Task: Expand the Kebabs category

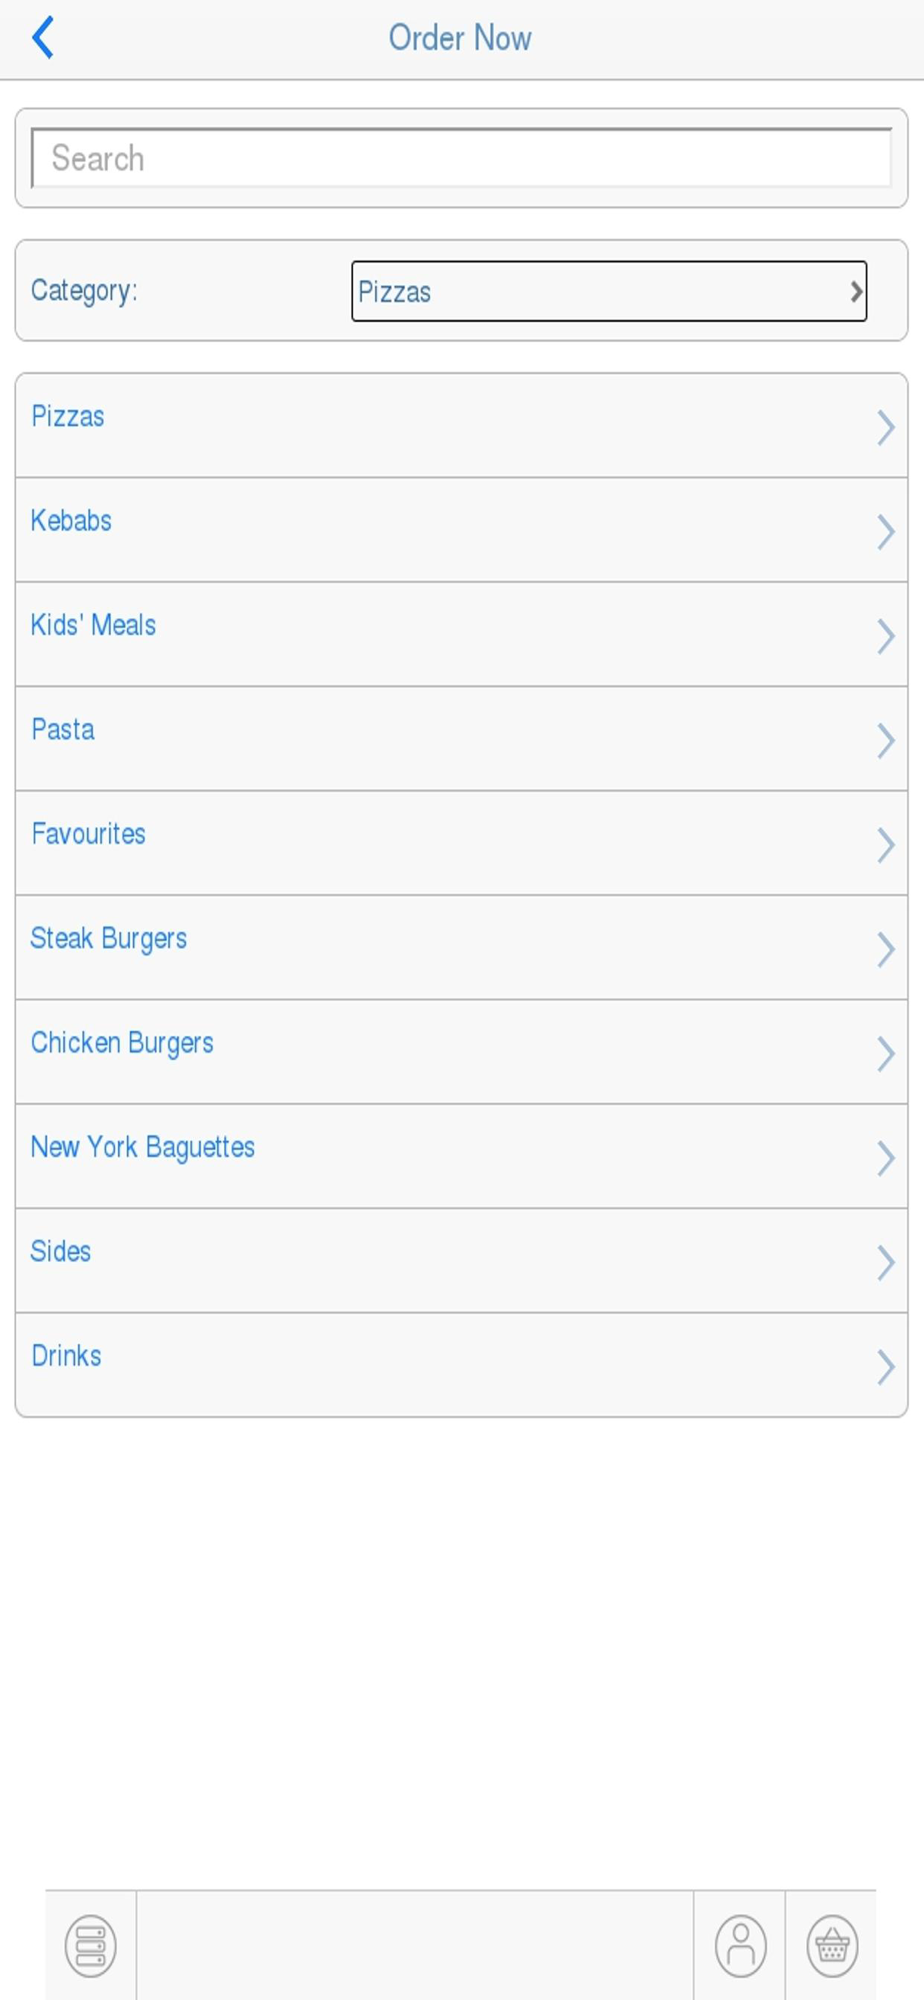Action: [x=461, y=530]
